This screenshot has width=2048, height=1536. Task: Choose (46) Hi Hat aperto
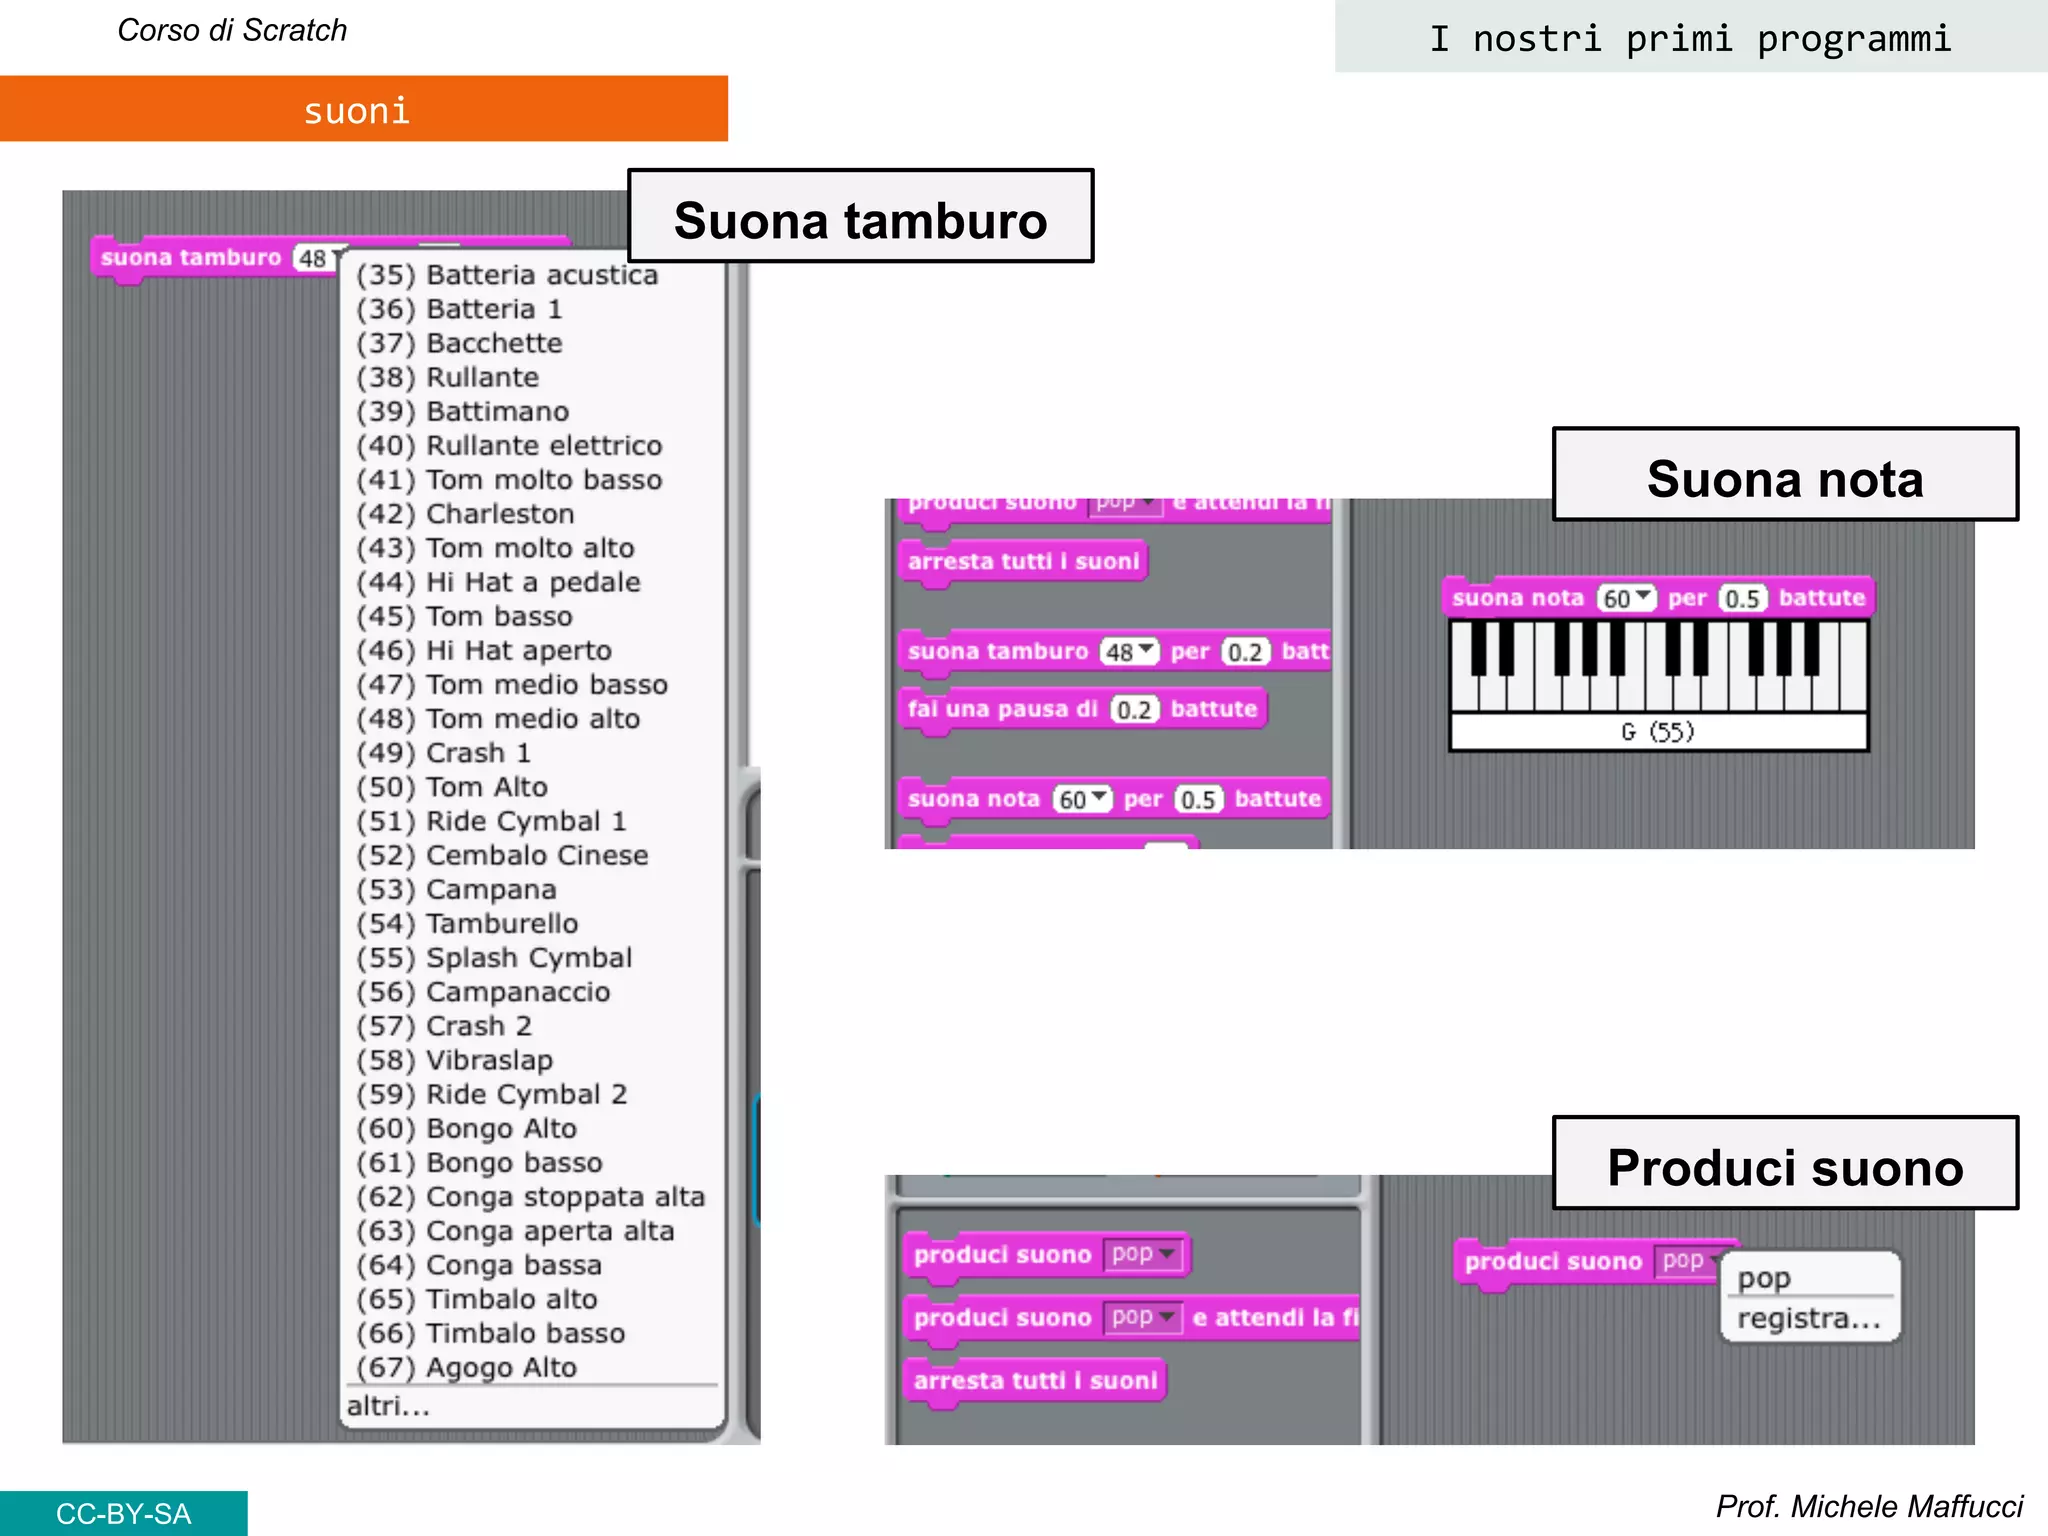484,650
